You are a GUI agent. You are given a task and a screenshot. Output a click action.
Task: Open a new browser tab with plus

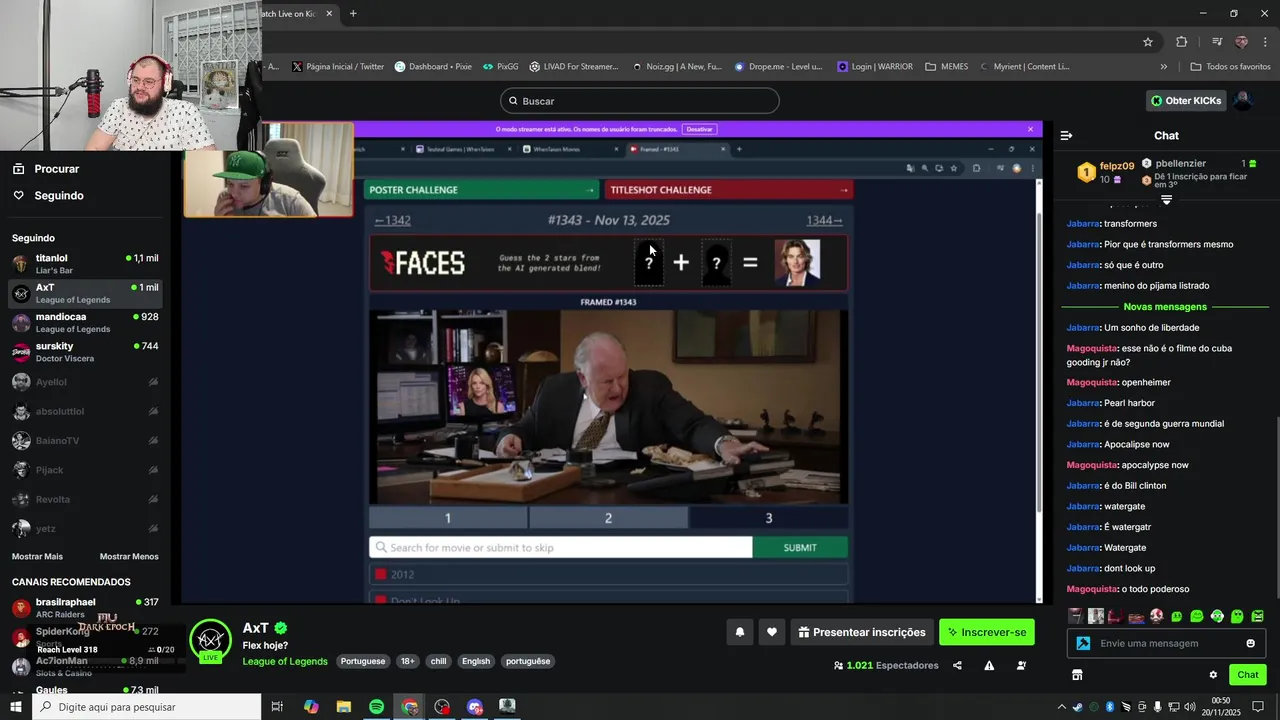pyautogui.click(x=353, y=13)
